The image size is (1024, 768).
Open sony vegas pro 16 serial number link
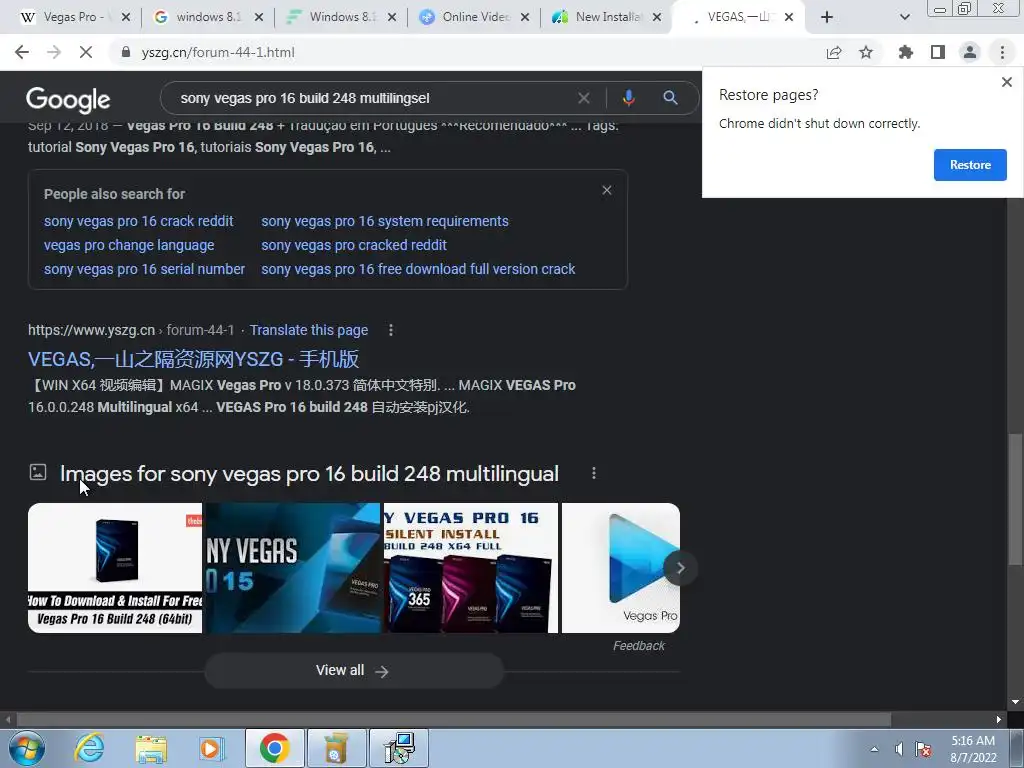coord(144,269)
